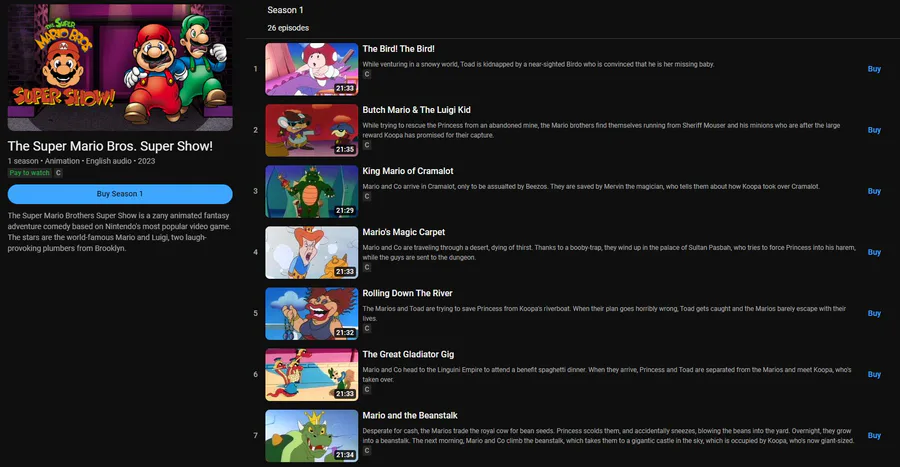Buy episode Mario's Magic Carpet
The width and height of the screenshot is (900, 467).
pos(874,252)
